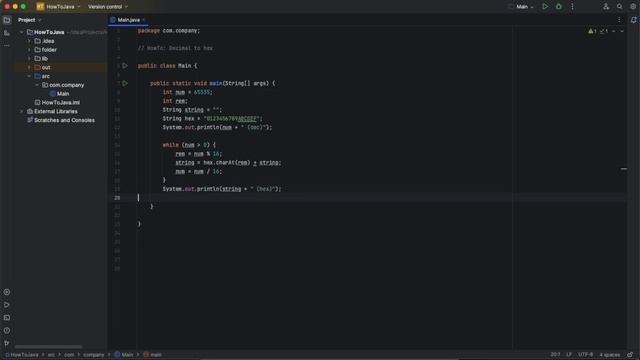Expand the .idea folder

pyautogui.click(x=29, y=41)
